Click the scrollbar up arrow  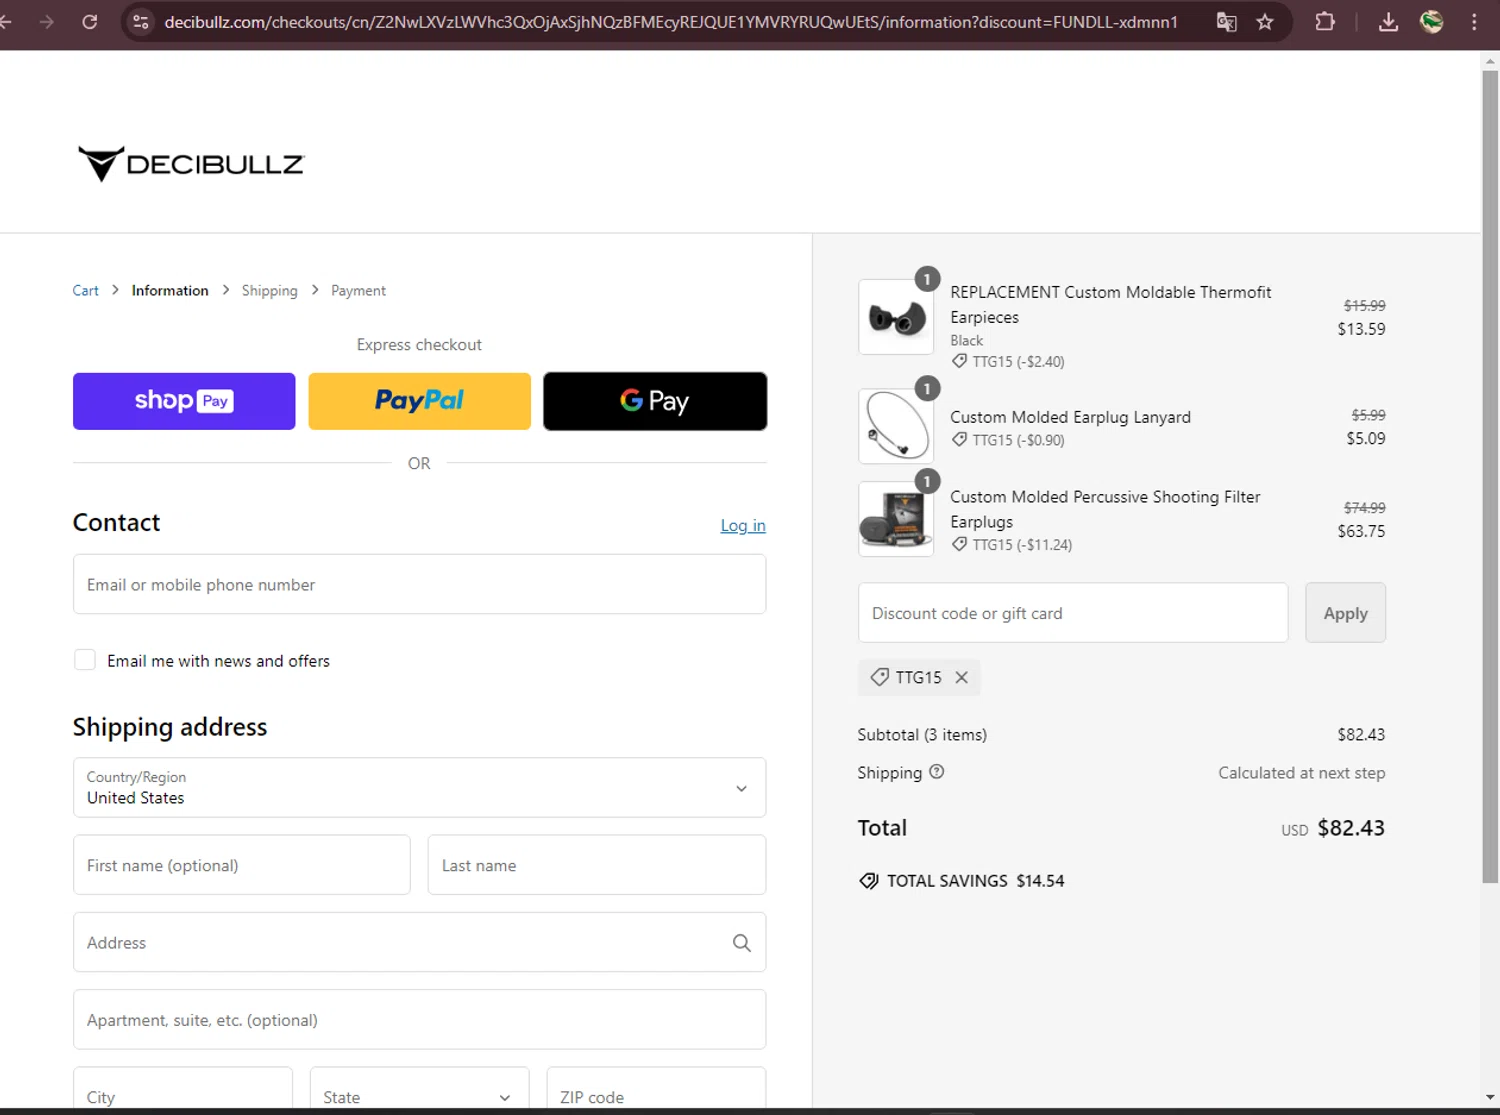pyautogui.click(x=1490, y=61)
